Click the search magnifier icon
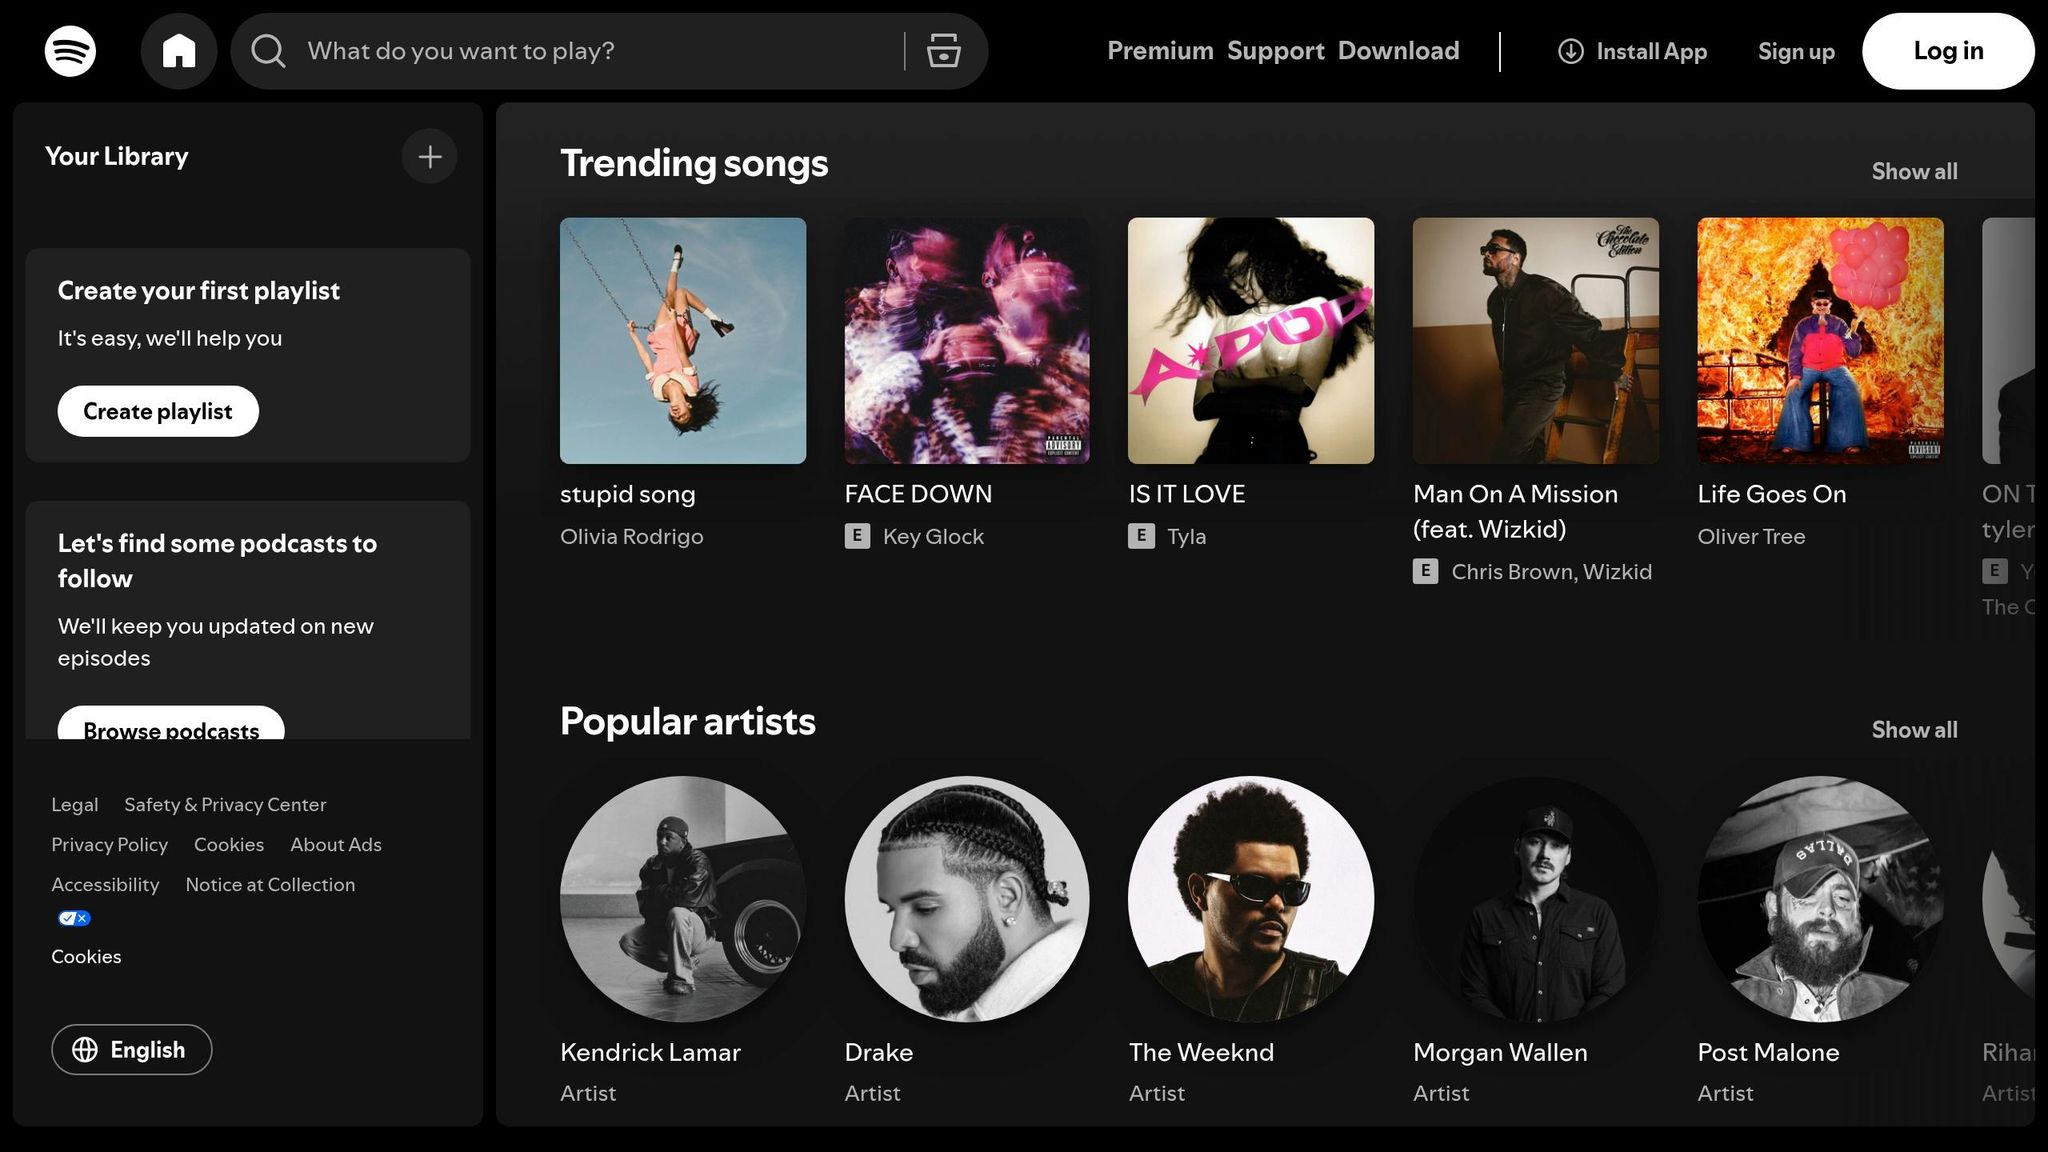The width and height of the screenshot is (2048, 1152). coord(268,51)
